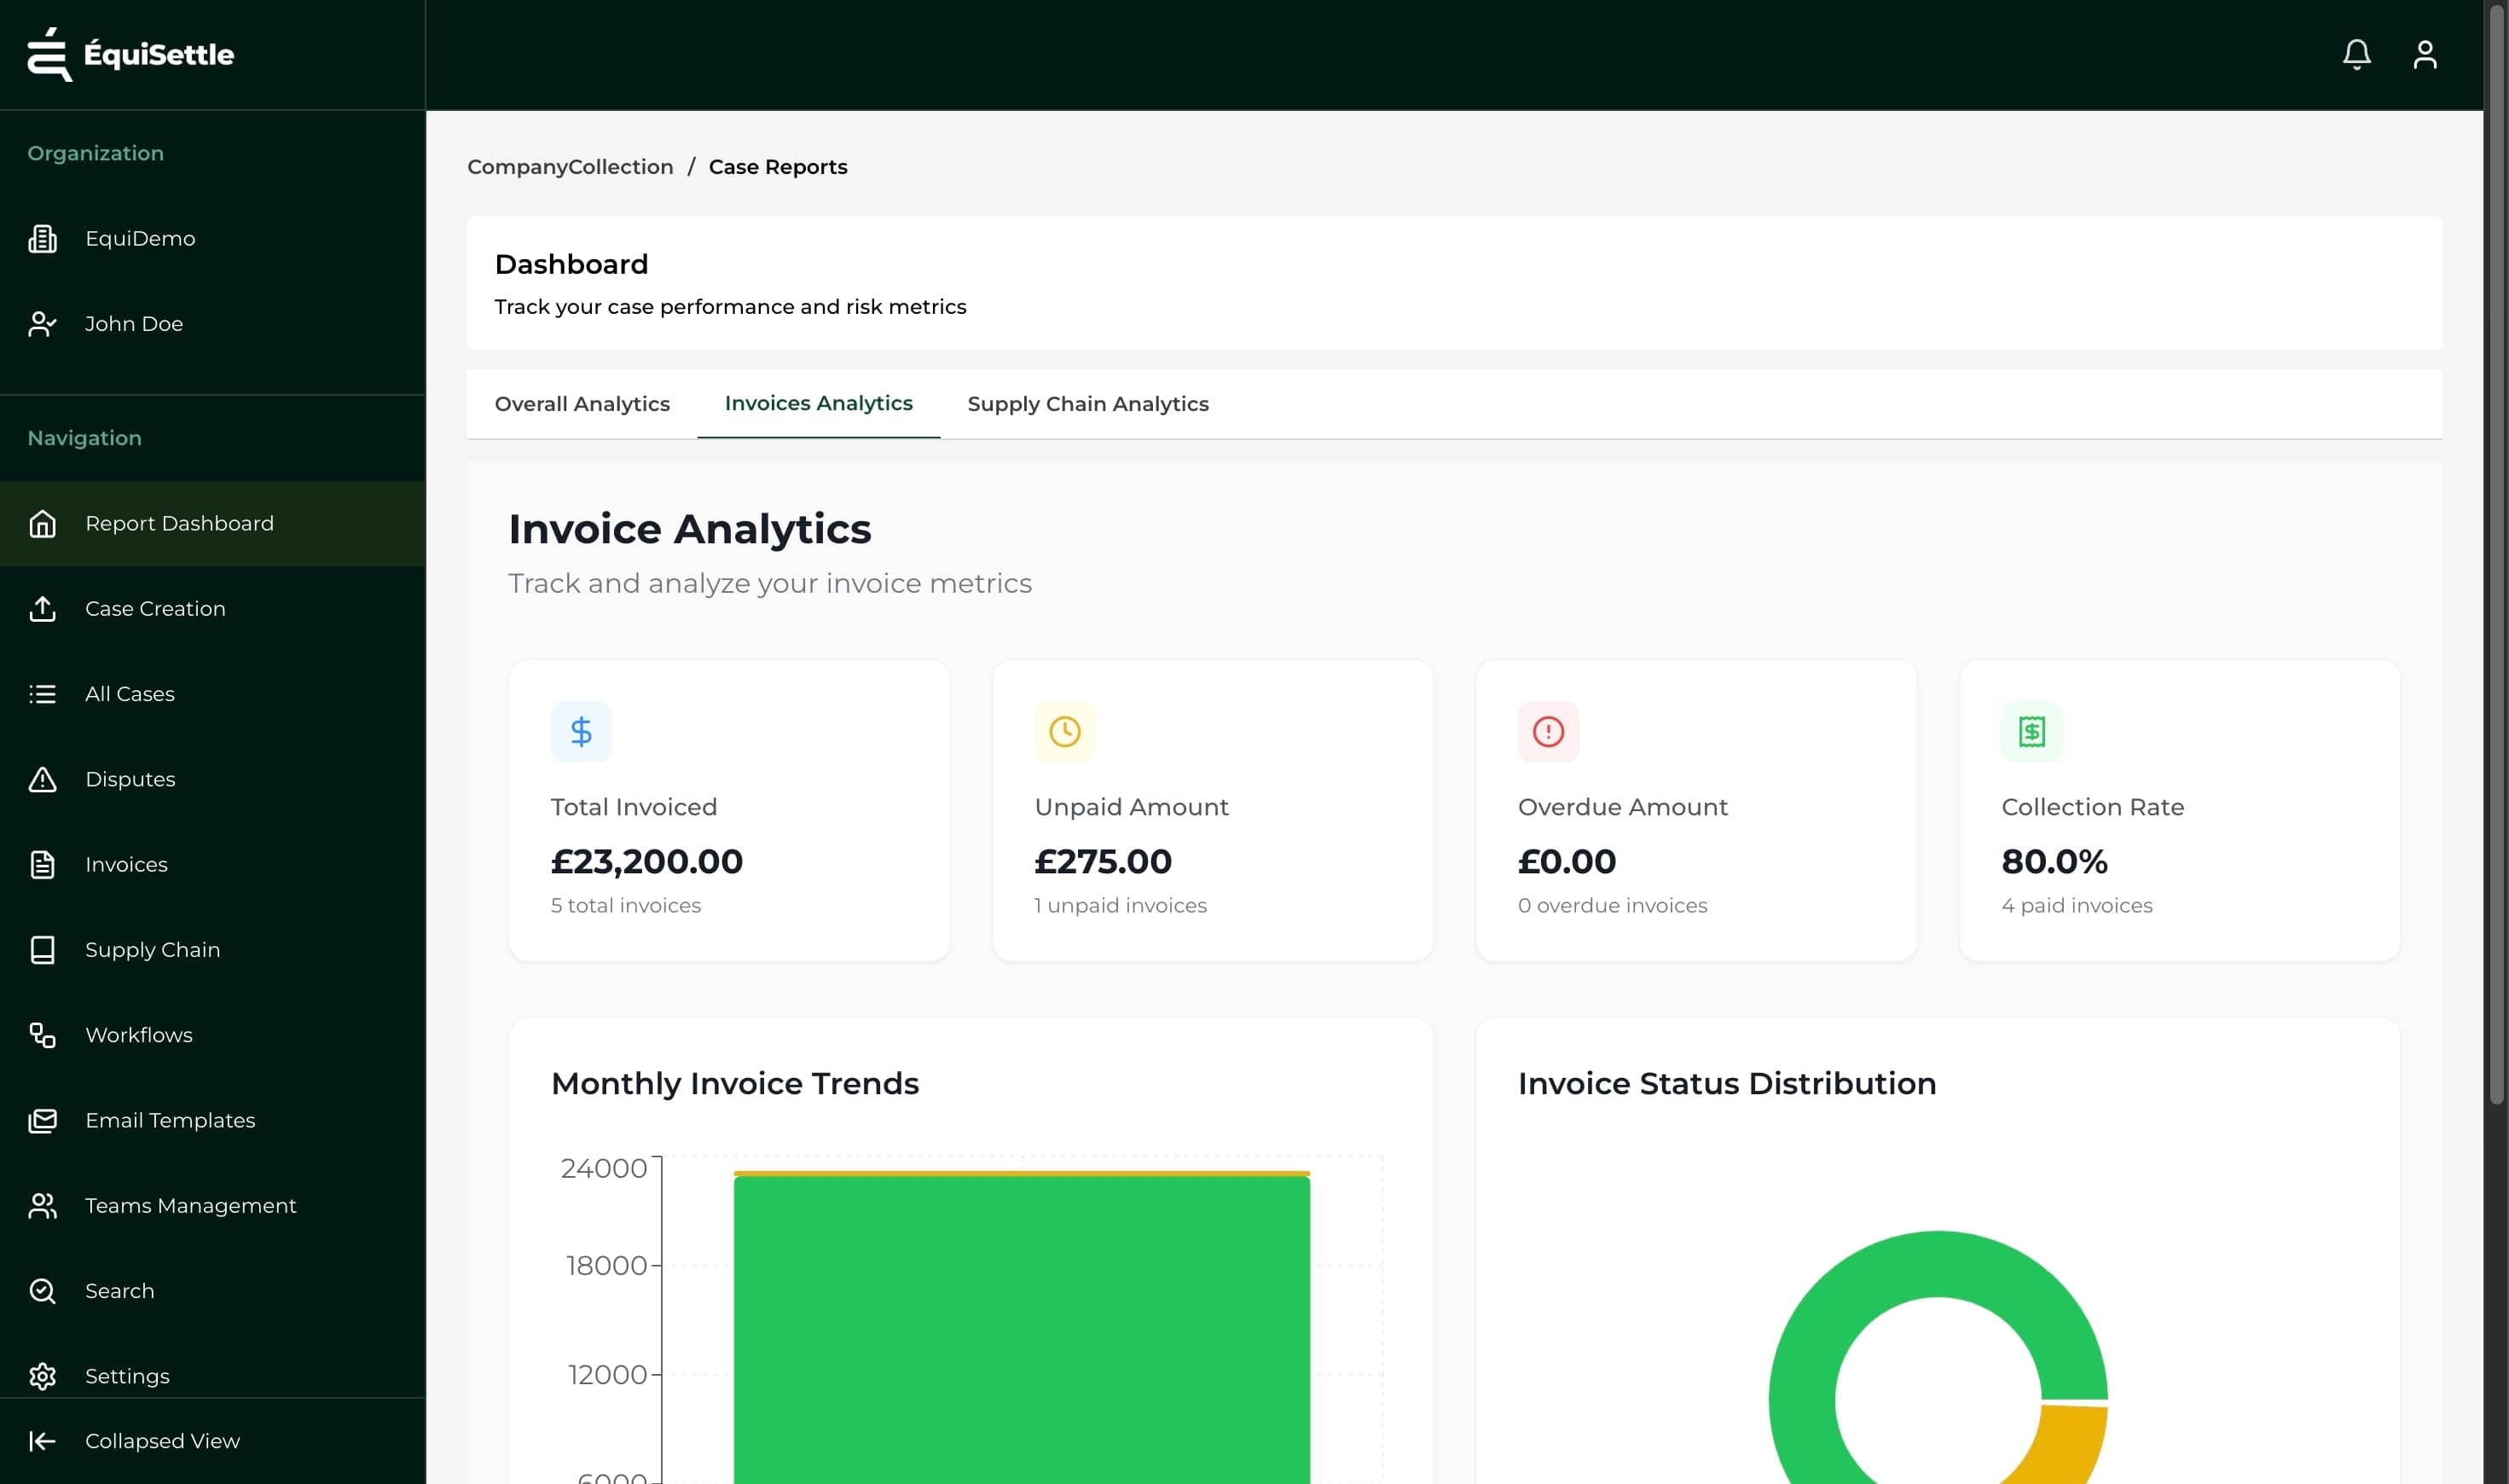Click the CompanyCollection breadcrumb link
Screen dimensions: 2509x1484
(570, 167)
